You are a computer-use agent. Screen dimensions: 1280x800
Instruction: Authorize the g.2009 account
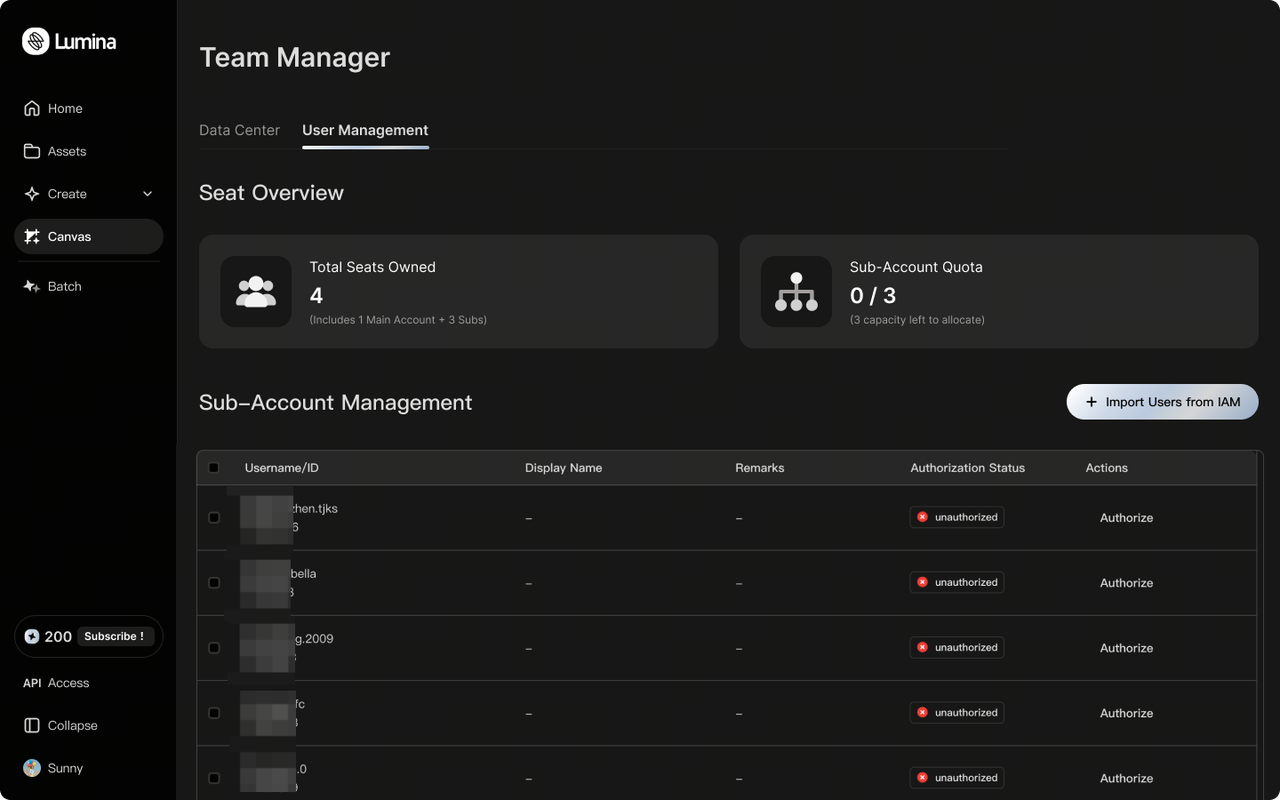coord(1126,648)
